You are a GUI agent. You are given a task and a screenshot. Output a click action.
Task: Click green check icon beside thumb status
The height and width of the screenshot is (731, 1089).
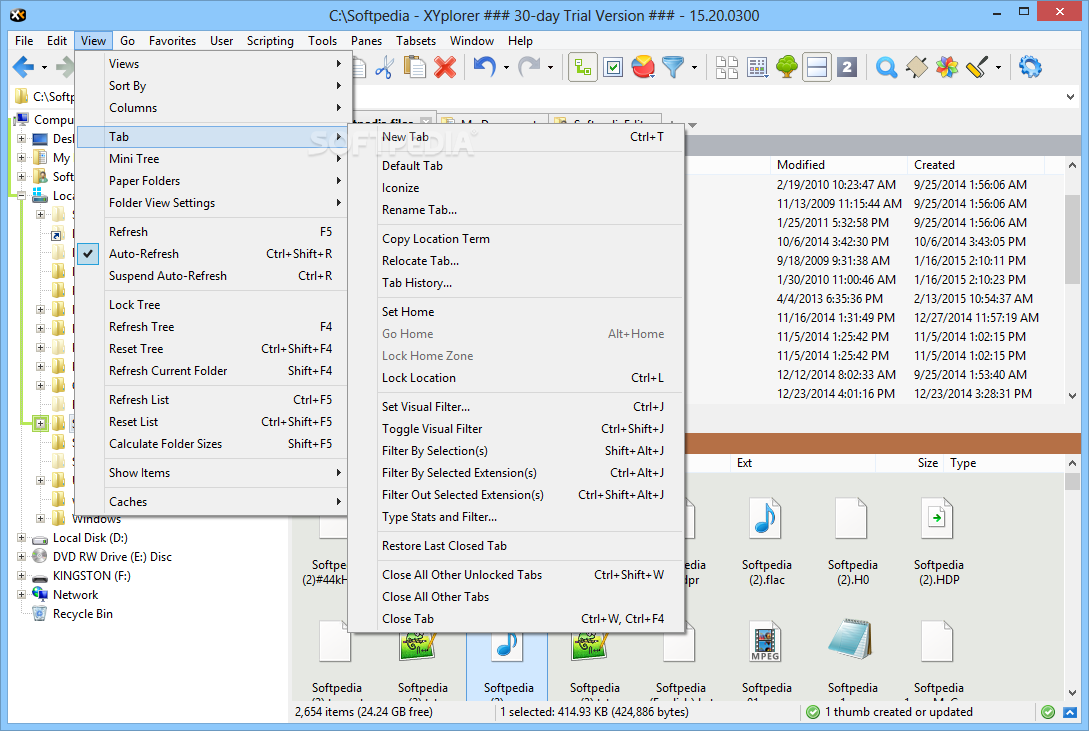[x=813, y=712]
